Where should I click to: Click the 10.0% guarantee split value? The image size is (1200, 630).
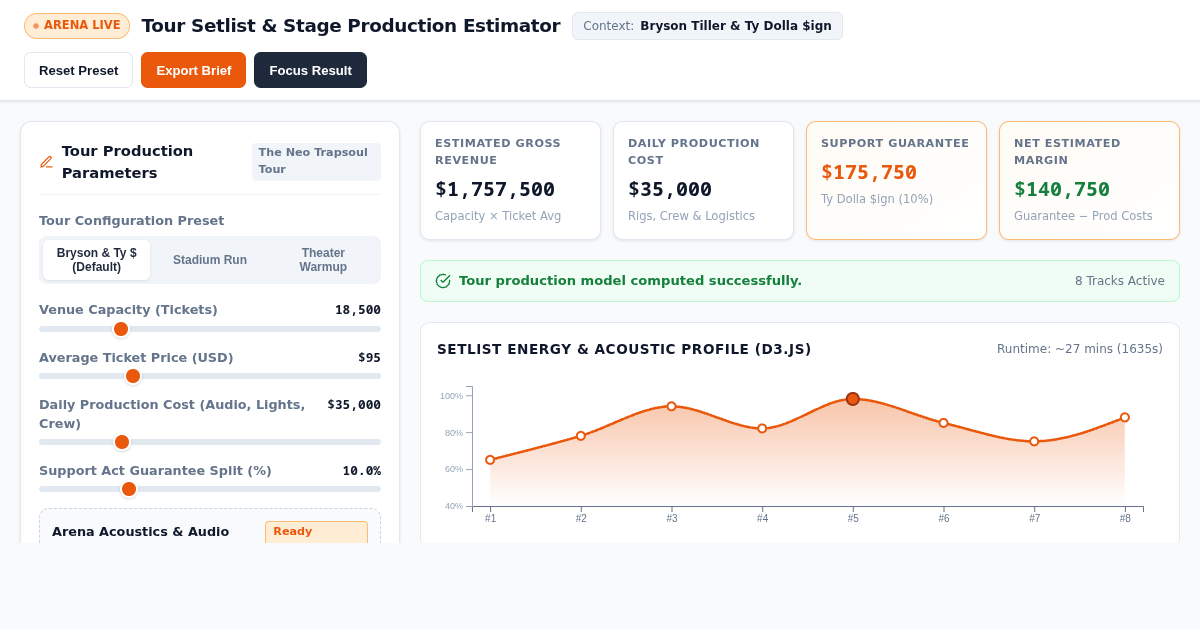pyautogui.click(x=362, y=471)
